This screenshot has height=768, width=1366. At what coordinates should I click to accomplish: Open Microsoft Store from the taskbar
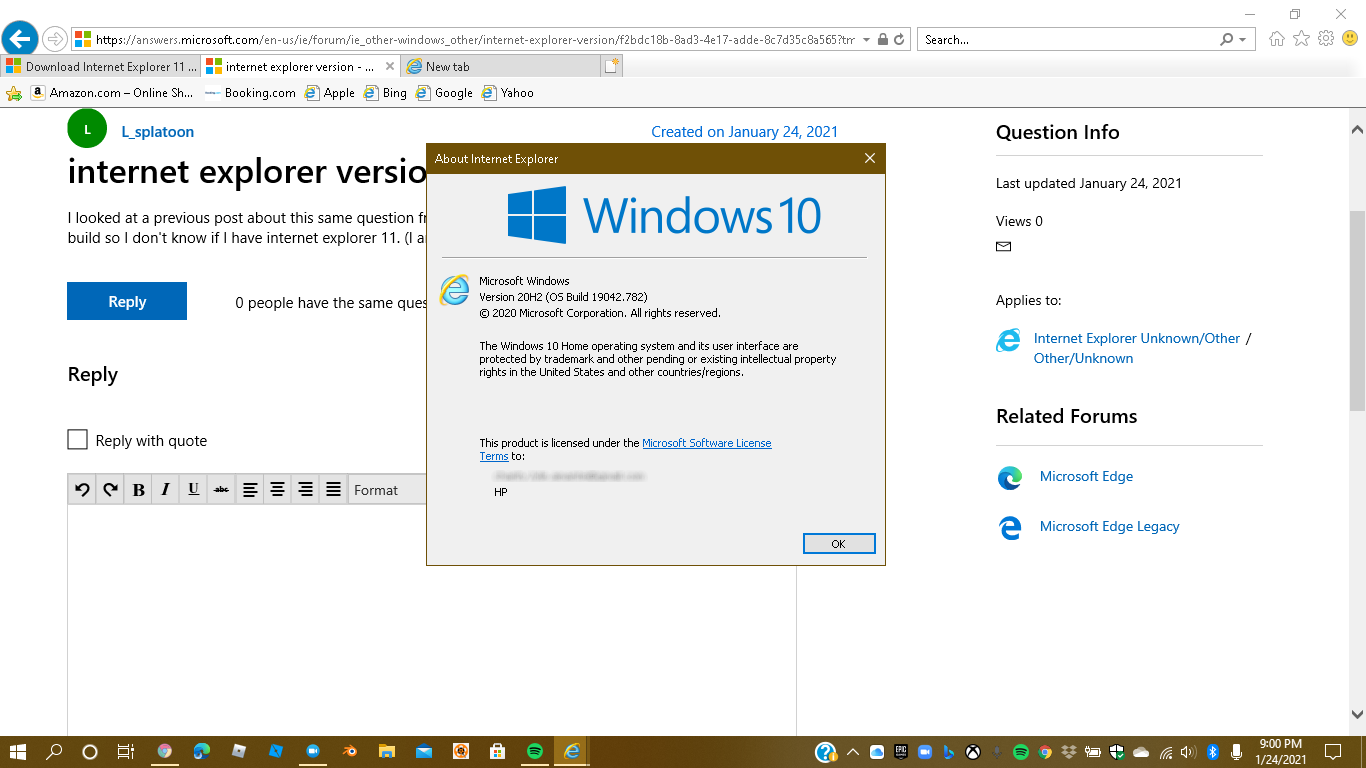tap(497, 751)
